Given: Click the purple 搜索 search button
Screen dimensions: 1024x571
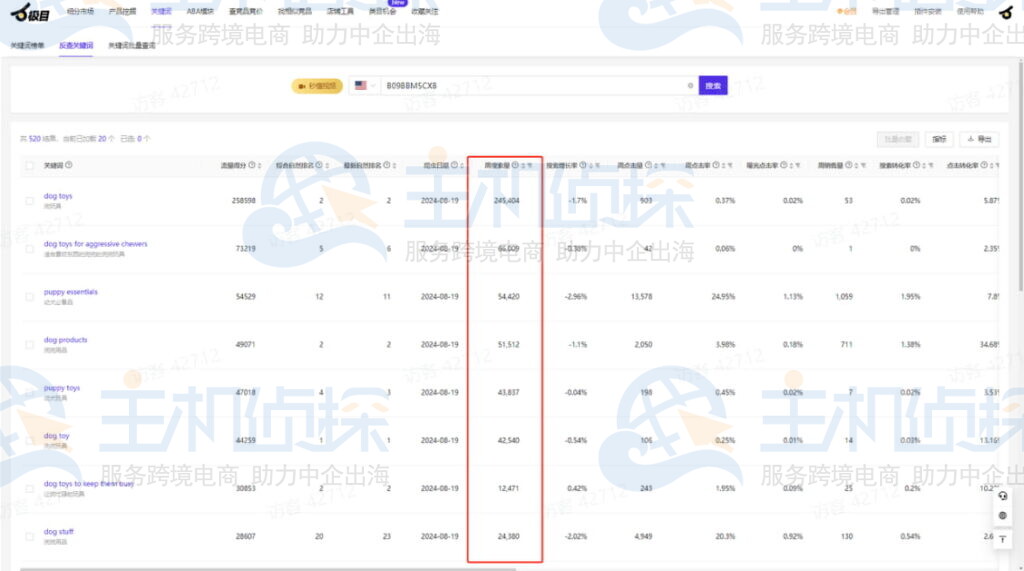Looking at the screenshot, I should [x=712, y=86].
